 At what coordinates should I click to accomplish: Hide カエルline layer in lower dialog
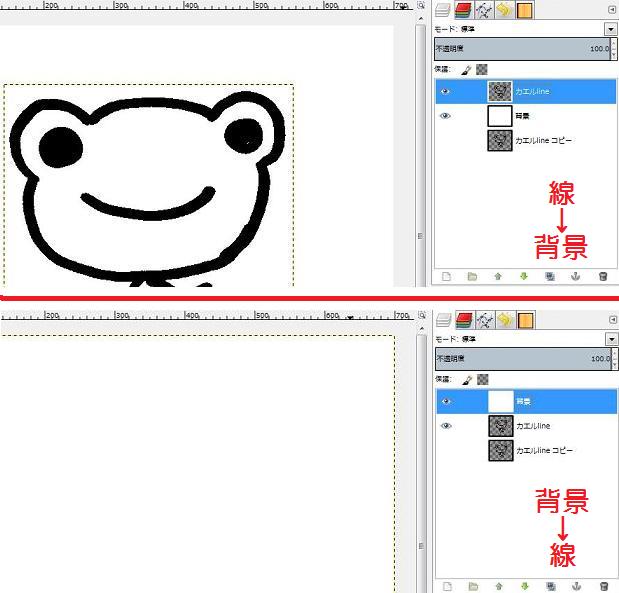coord(446,426)
